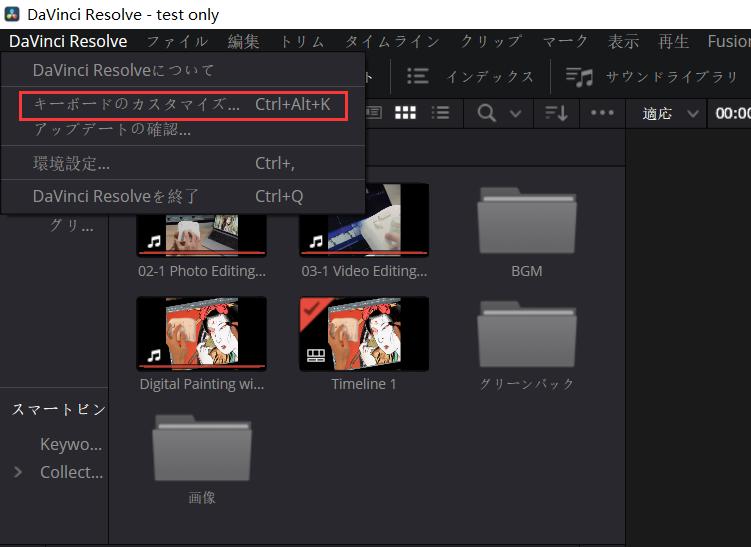Select the BGM folder
This screenshot has height=547, width=751.
coord(527,220)
